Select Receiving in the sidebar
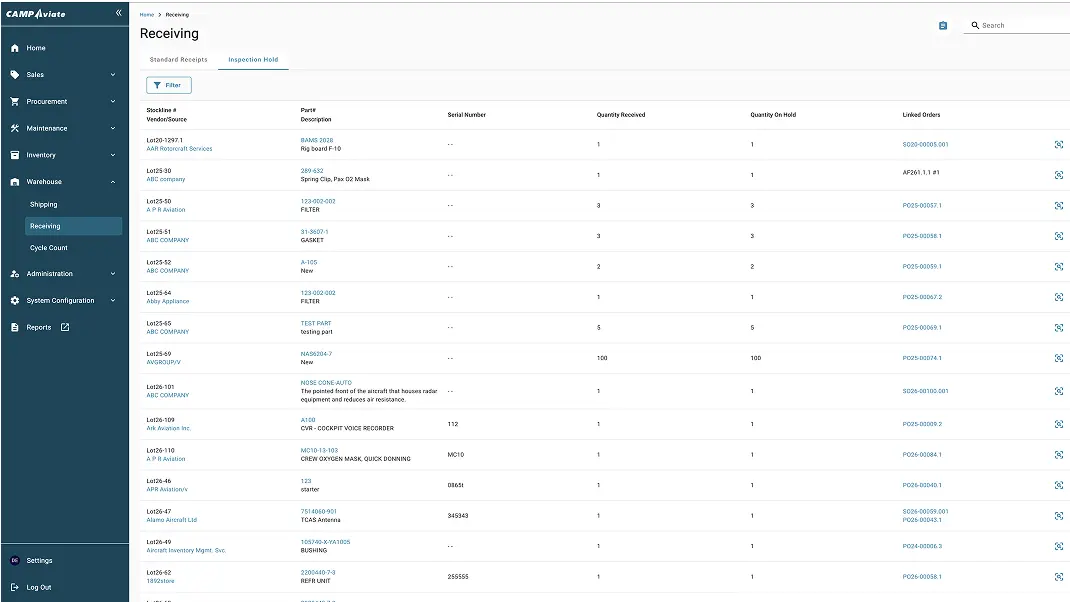This screenshot has width=1070, height=602. click(x=74, y=226)
